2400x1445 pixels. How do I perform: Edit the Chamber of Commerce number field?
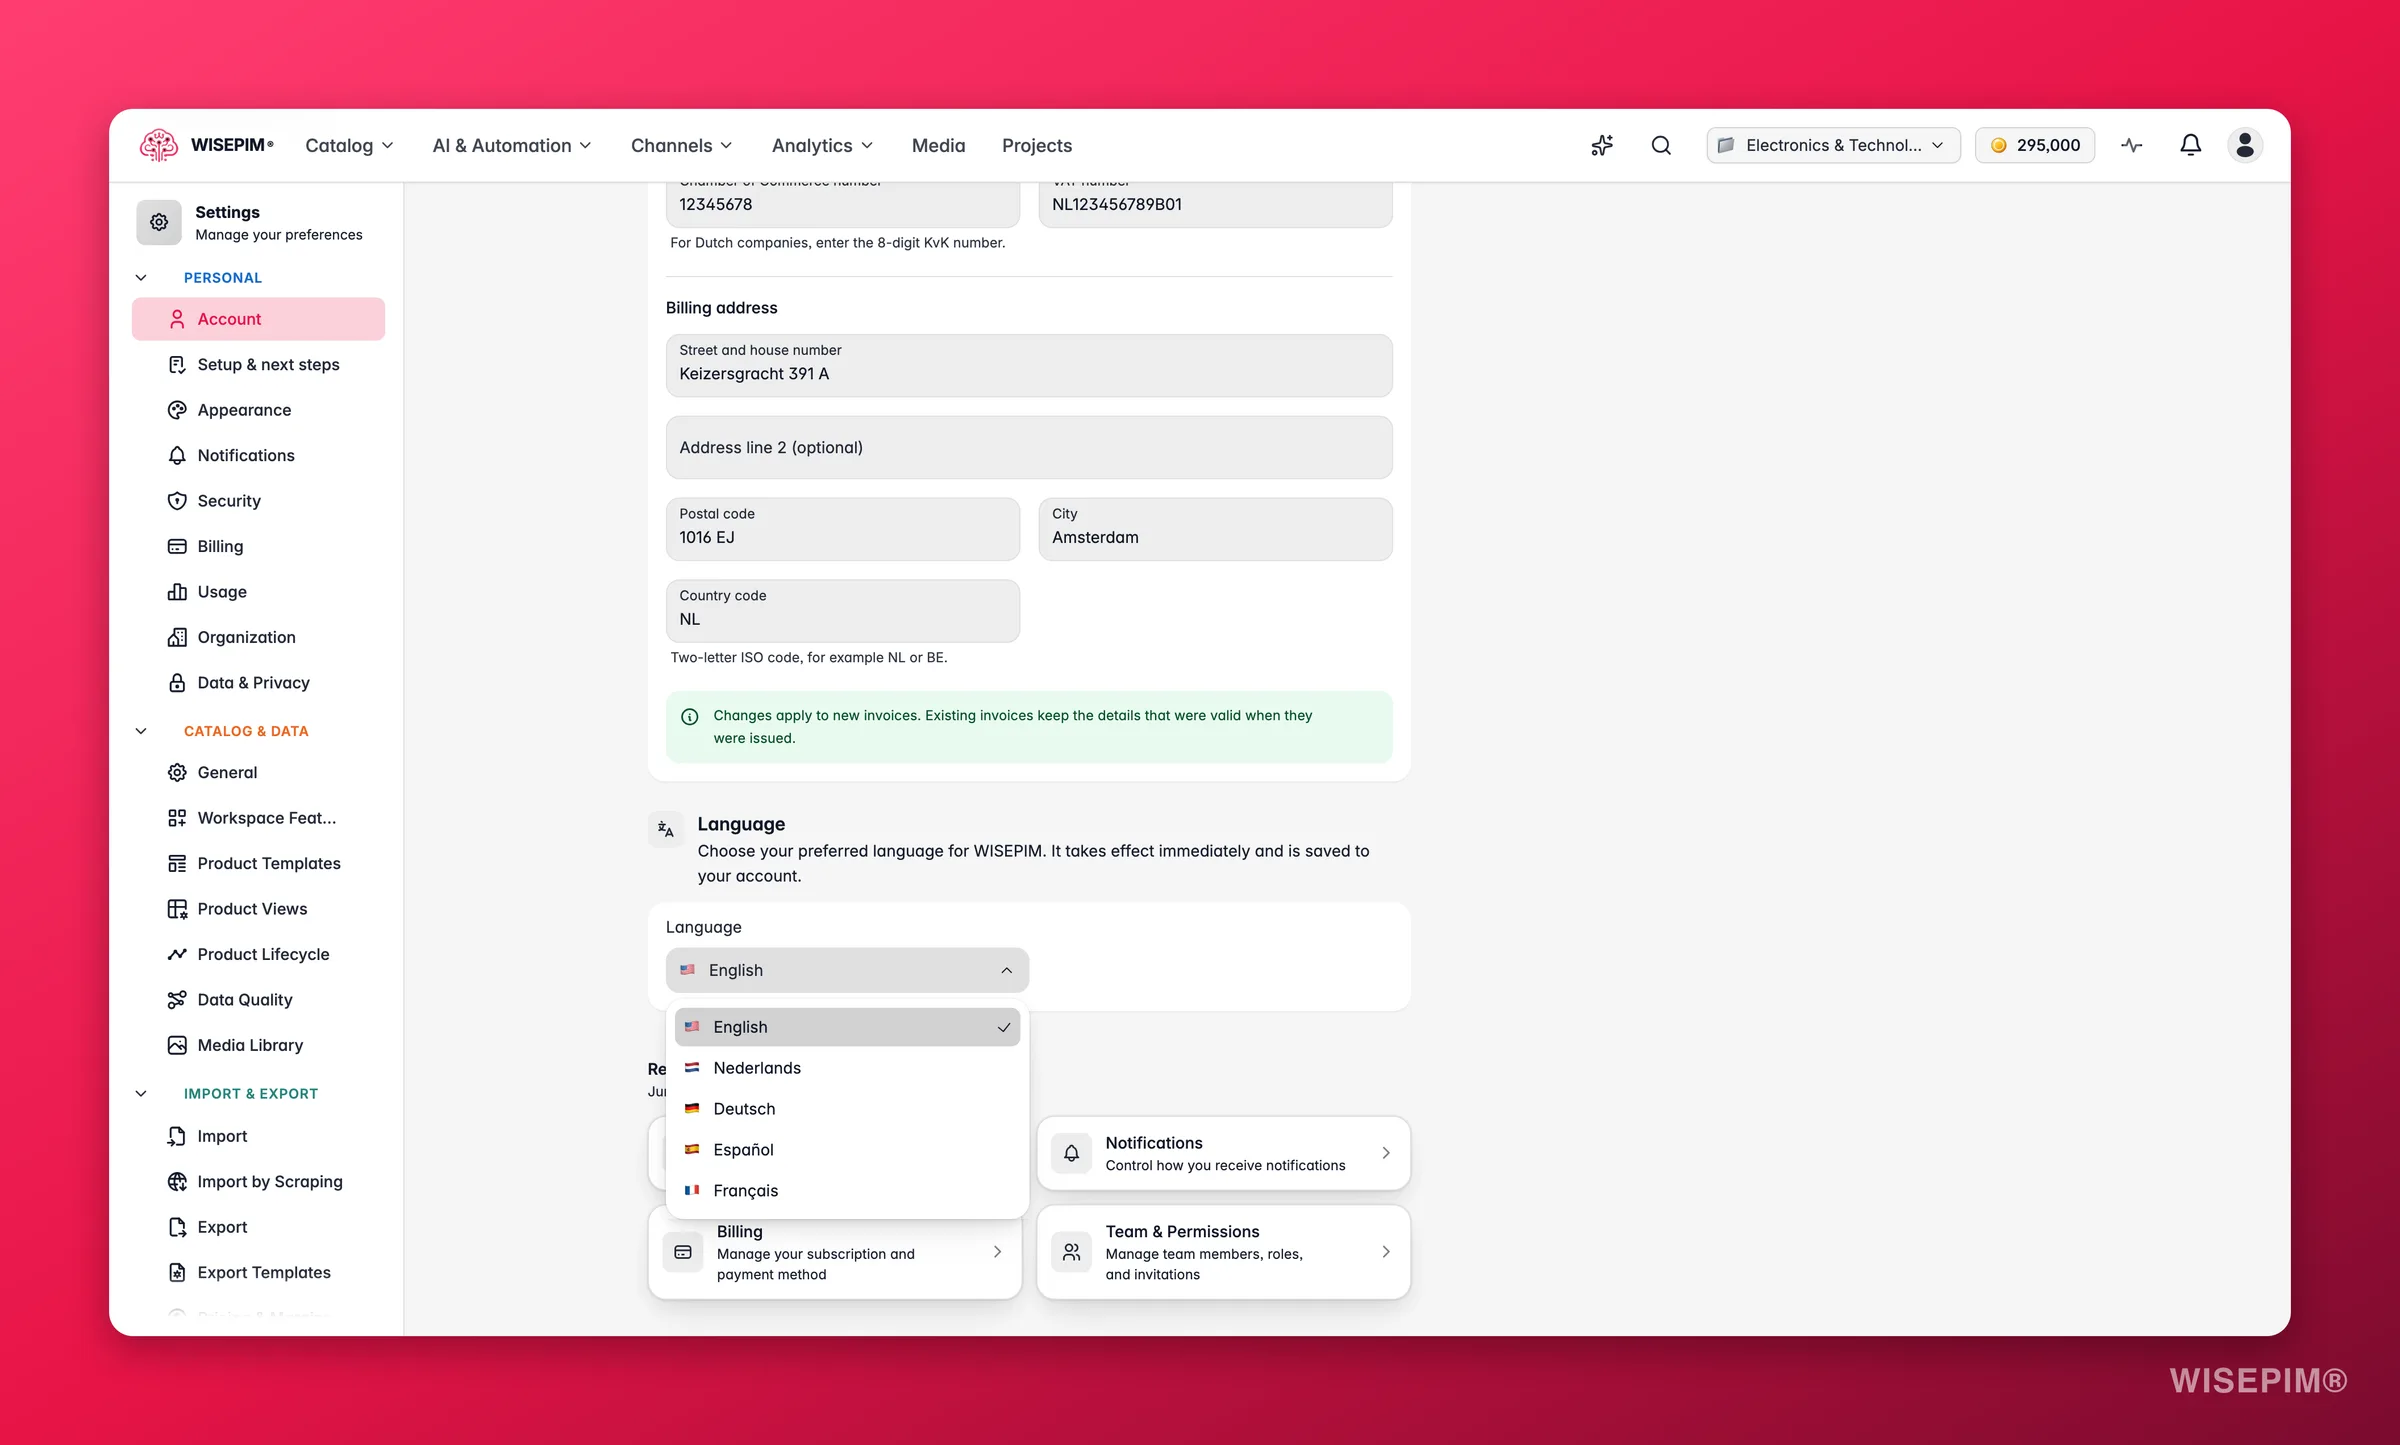[x=843, y=203]
